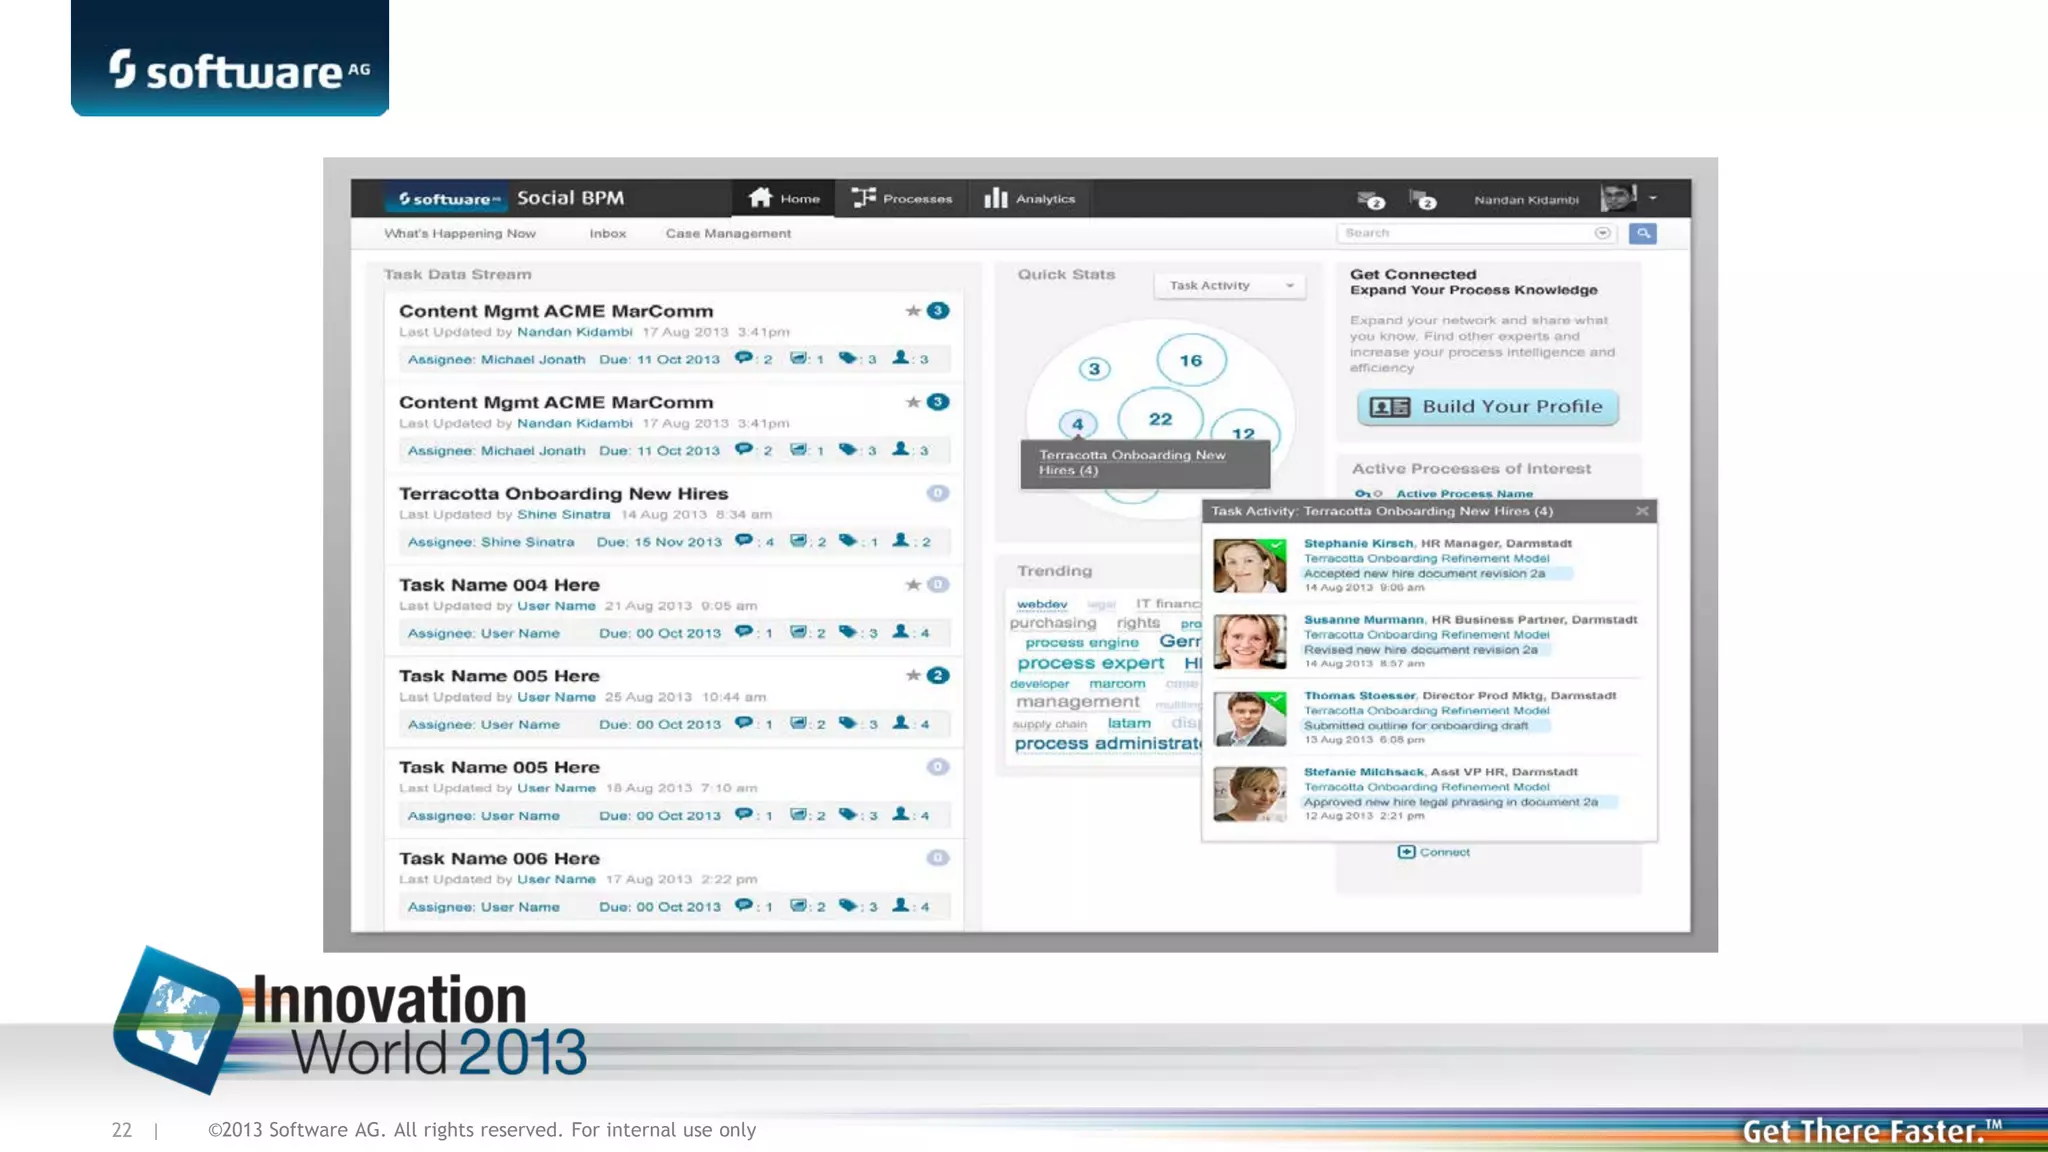Open the Case Management tab
The height and width of the screenshot is (1152, 2048).
(x=728, y=233)
